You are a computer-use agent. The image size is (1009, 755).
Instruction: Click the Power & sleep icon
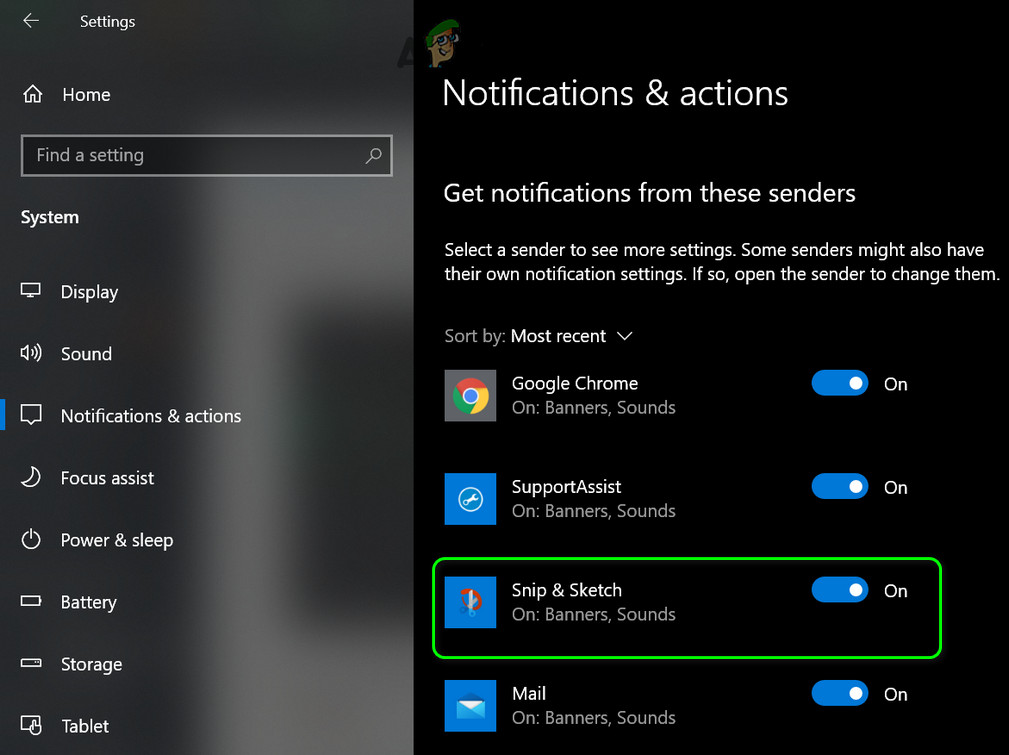pos(31,539)
